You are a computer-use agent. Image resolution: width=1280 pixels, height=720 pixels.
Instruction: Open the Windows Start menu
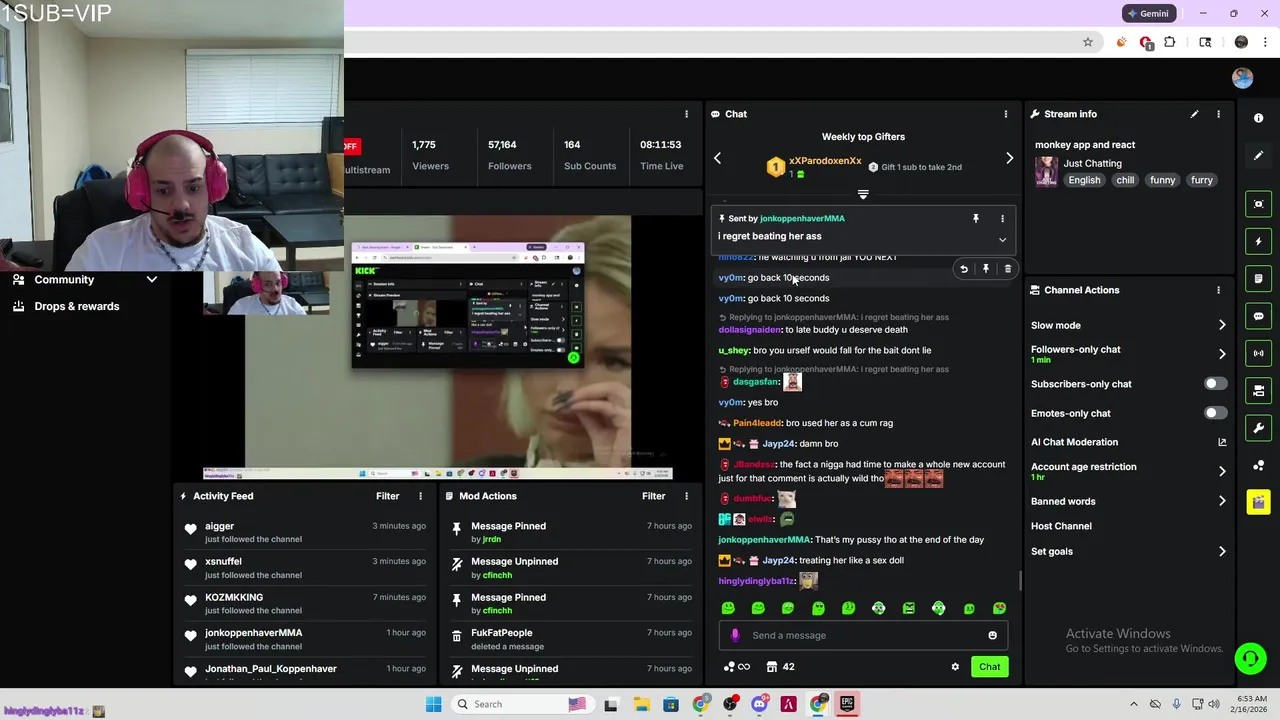433,704
